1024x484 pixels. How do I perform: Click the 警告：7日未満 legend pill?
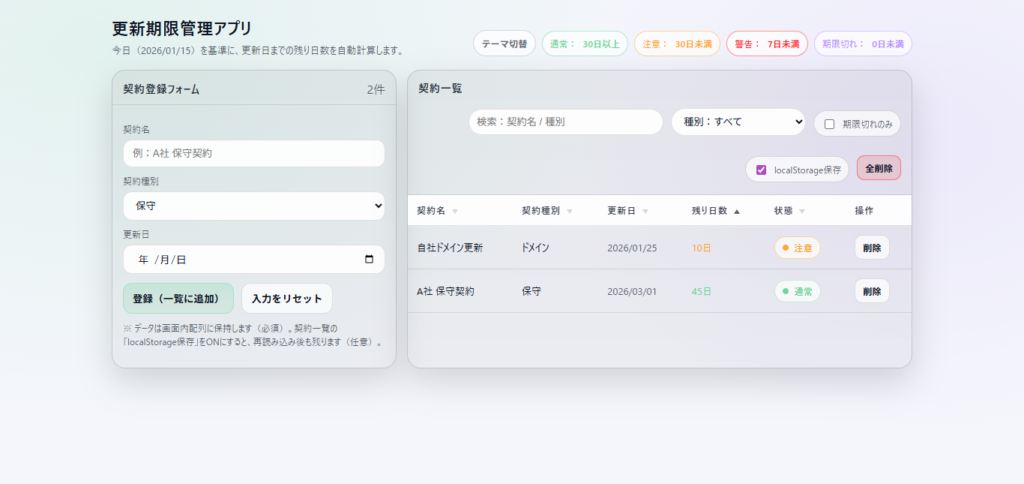[x=766, y=44]
